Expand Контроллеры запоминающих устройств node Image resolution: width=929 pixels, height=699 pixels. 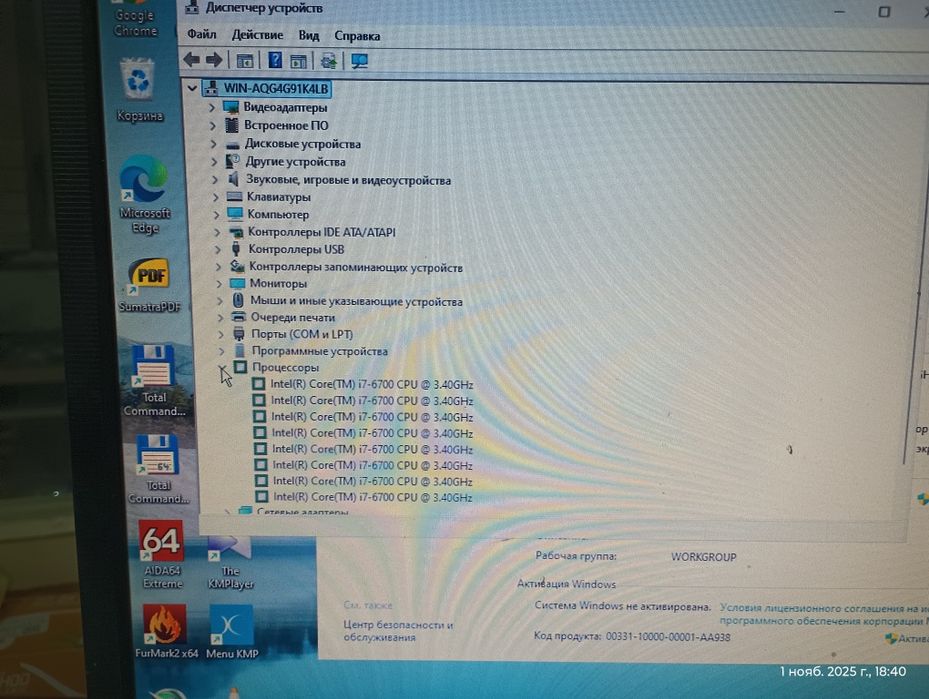click(x=218, y=267)
